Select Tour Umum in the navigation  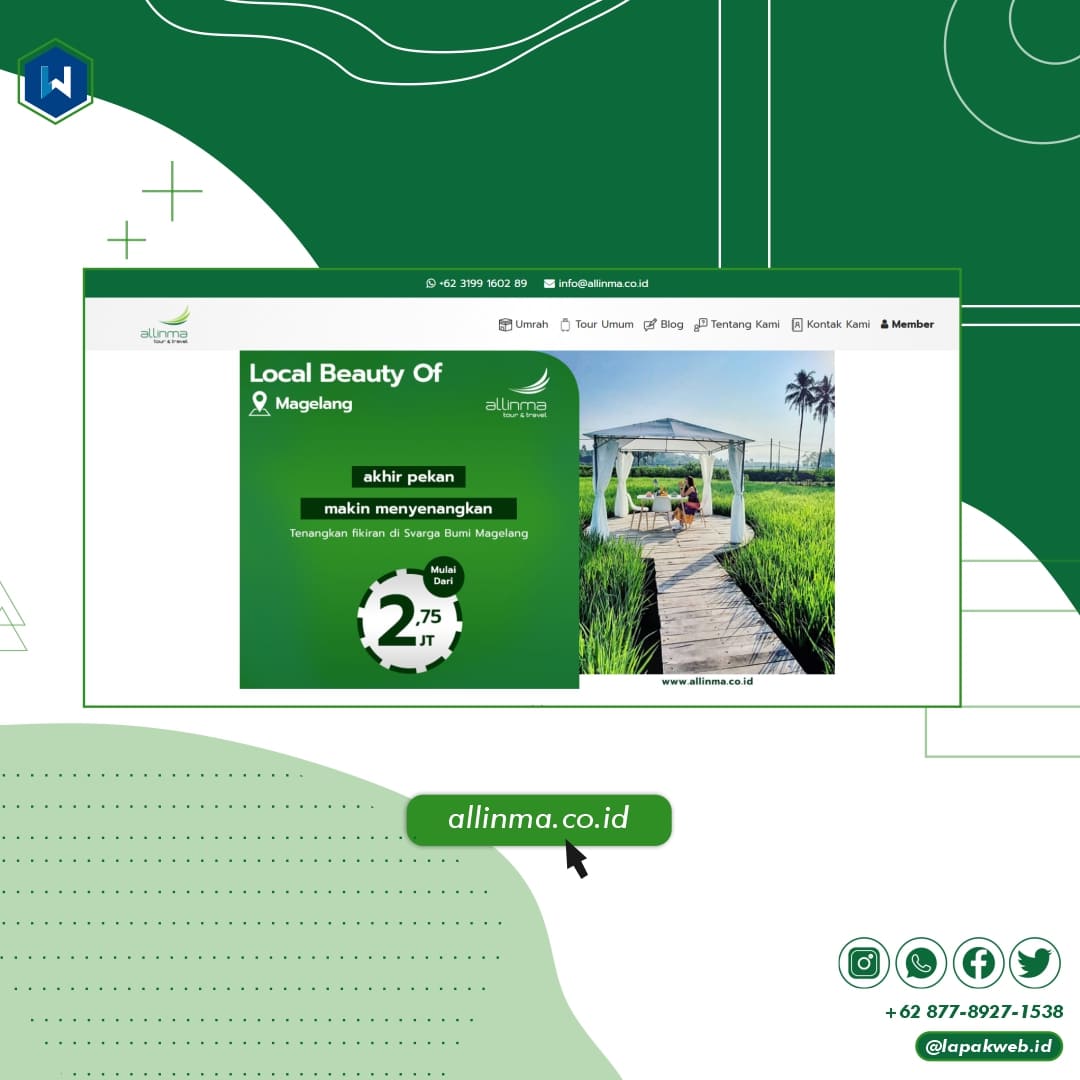pyautogui.click(x=596, y=324)
